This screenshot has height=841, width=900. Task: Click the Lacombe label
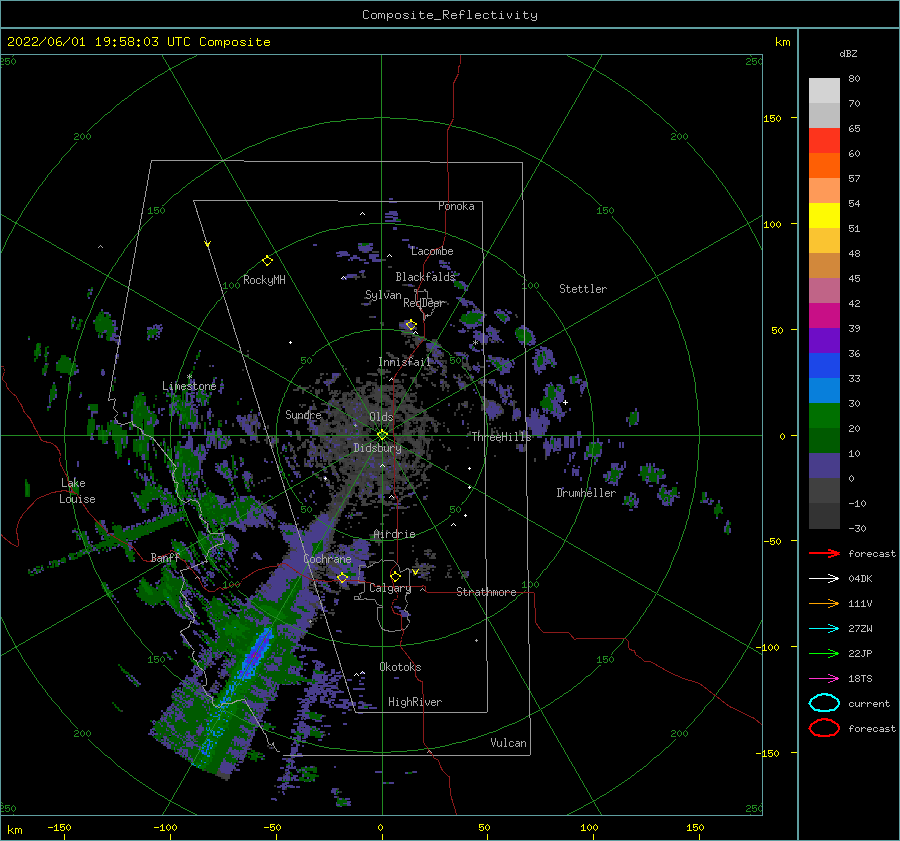pos(432,251)
